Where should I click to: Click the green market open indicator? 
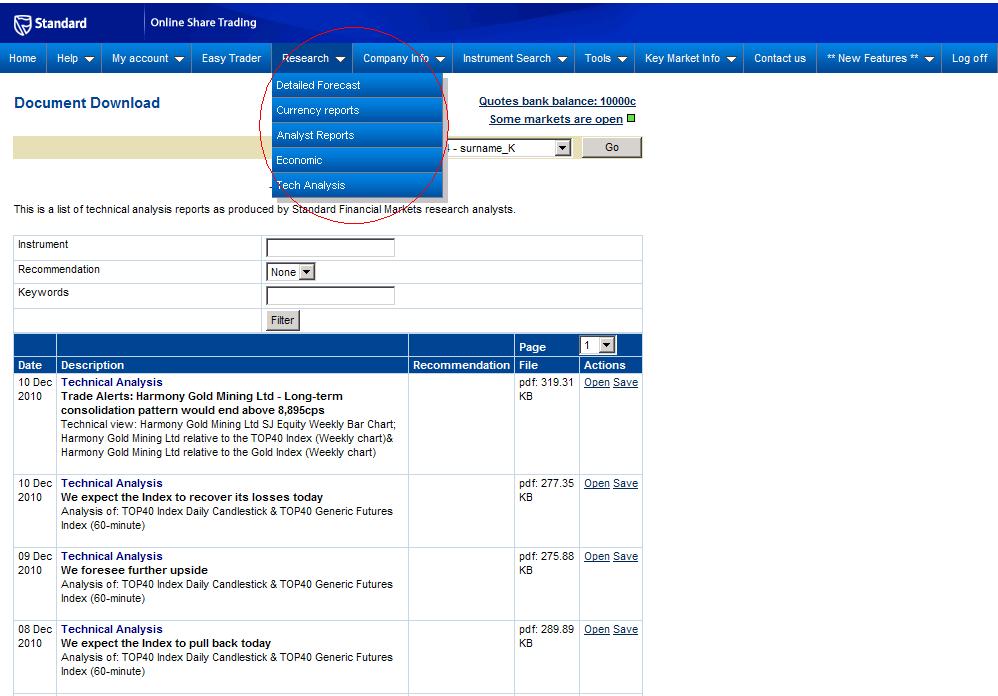[x=631, y=119]
